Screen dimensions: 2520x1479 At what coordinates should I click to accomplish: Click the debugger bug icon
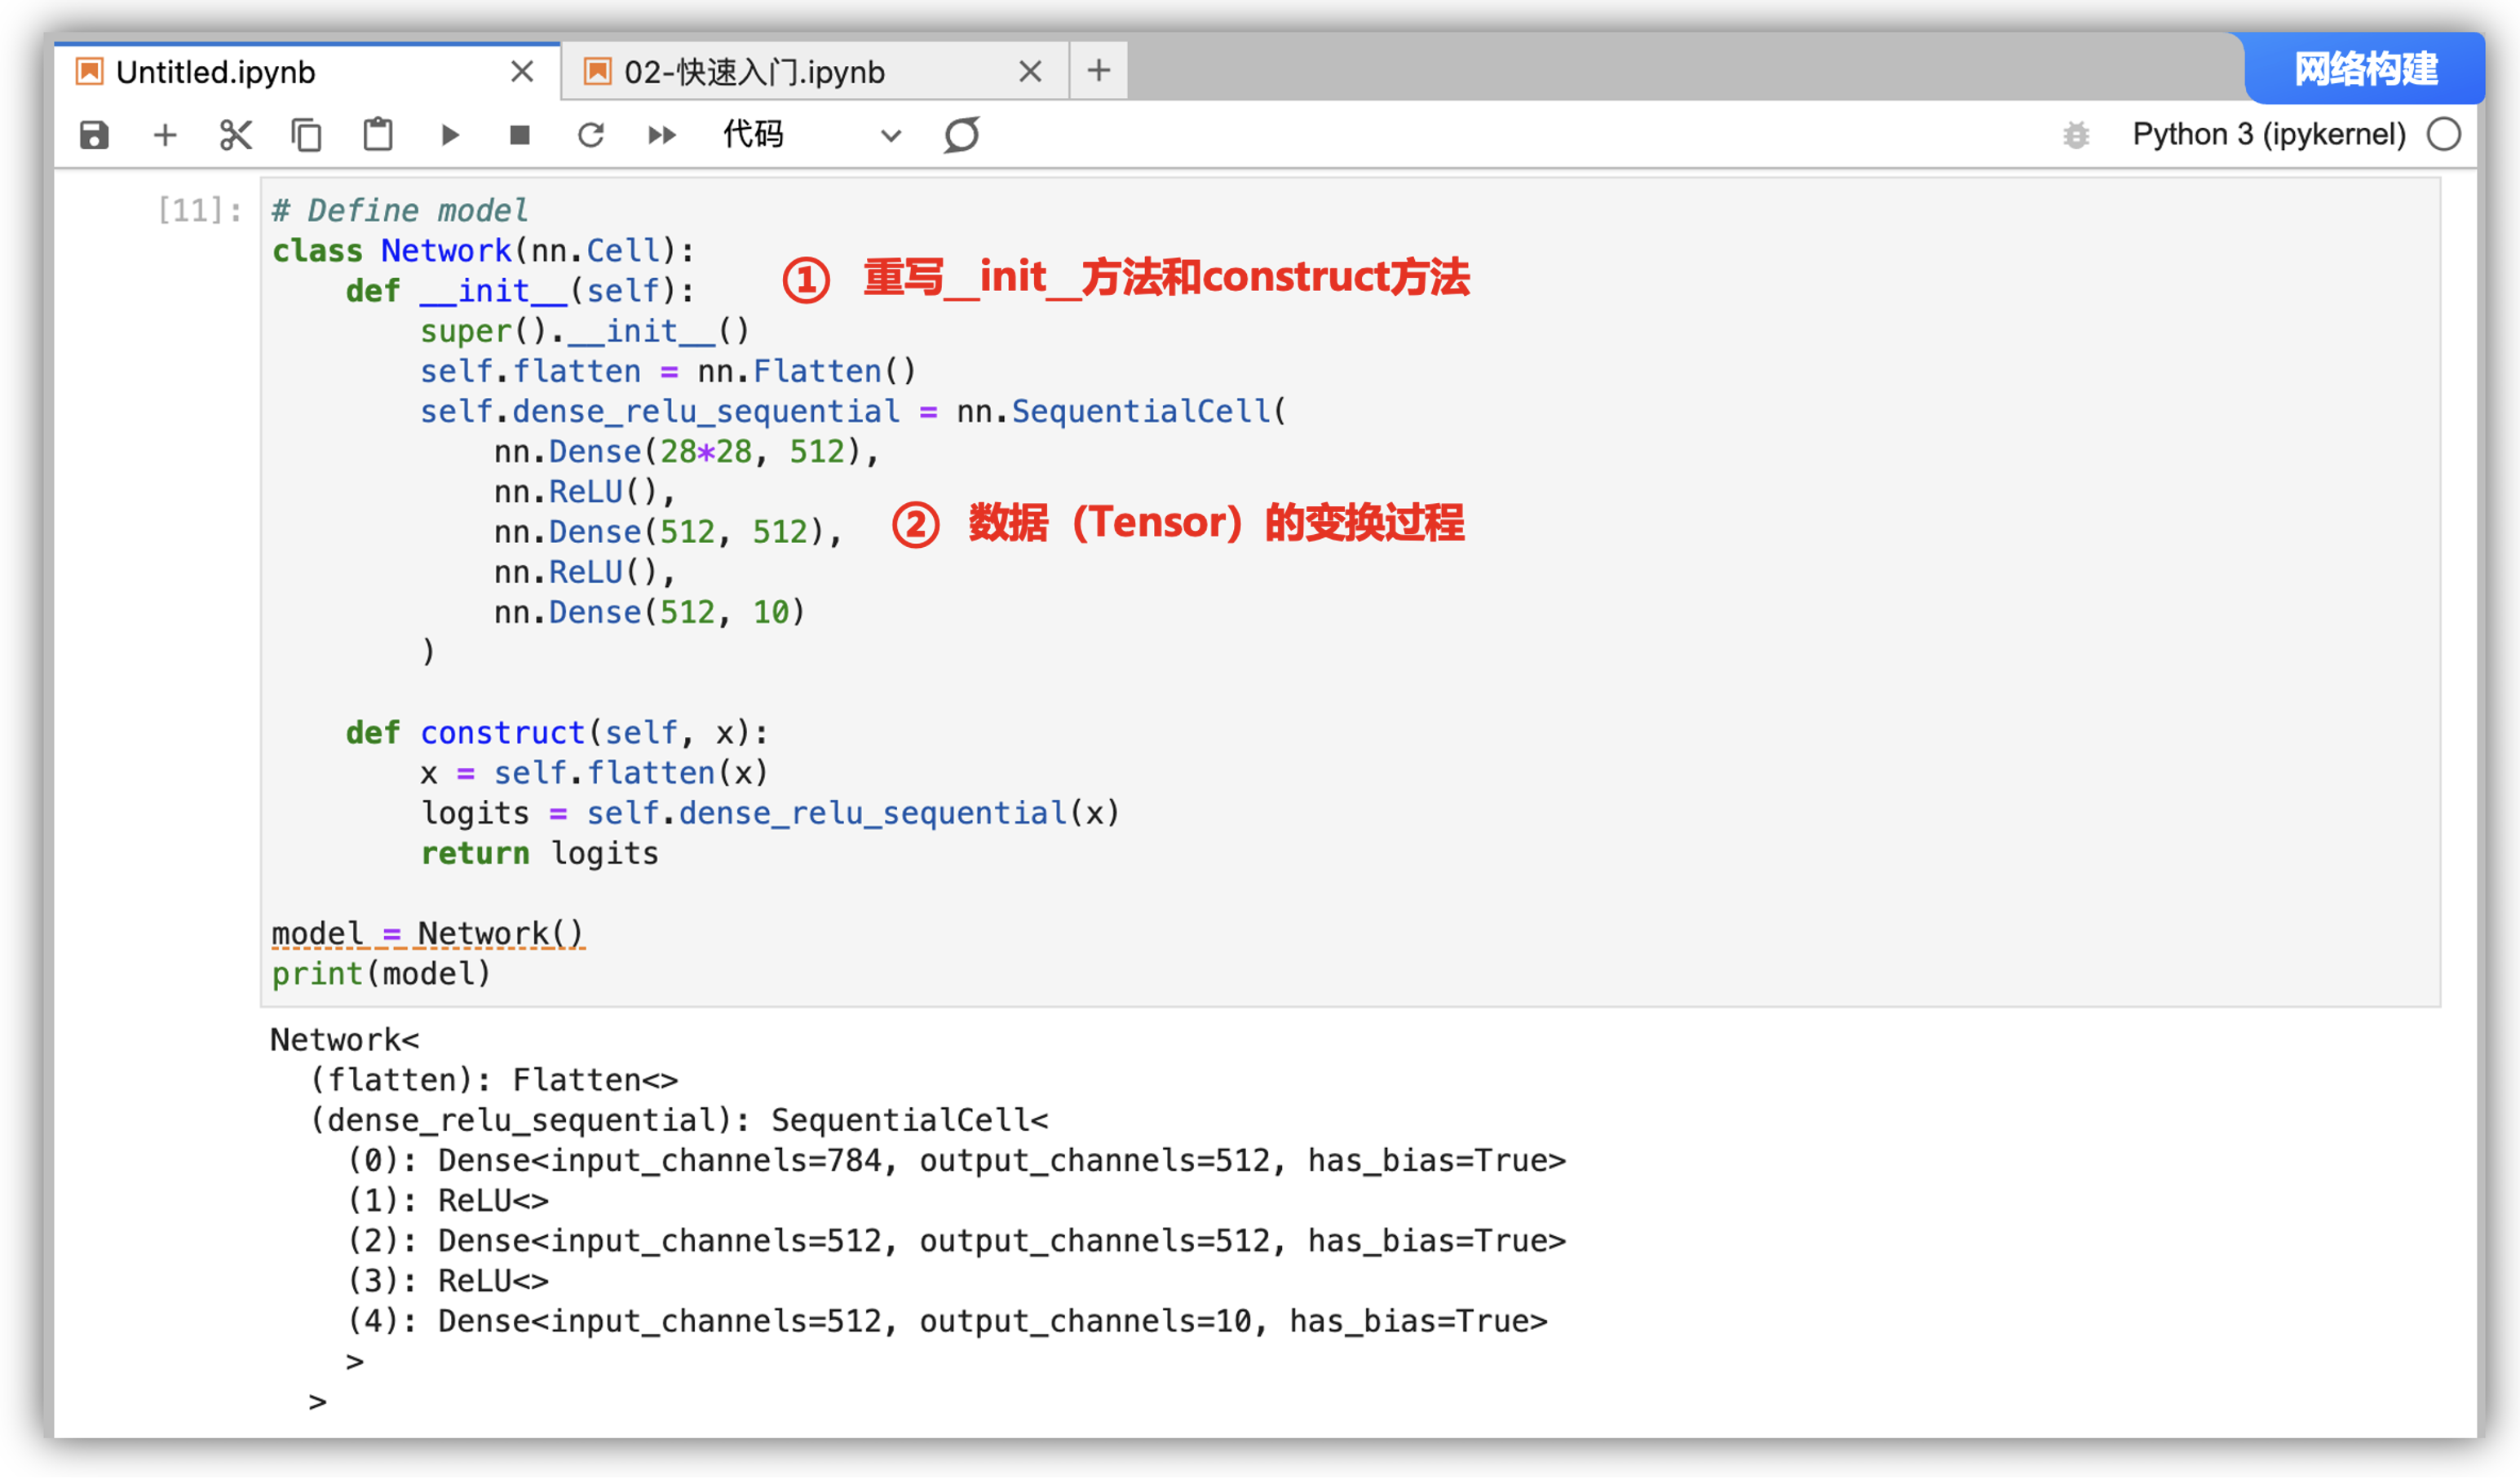[x=2077, y=135]
